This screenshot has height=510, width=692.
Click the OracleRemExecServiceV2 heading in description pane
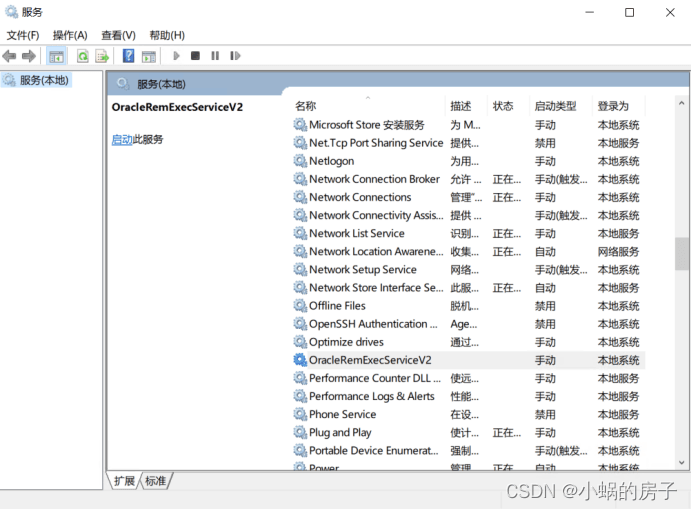coord(177,107)
